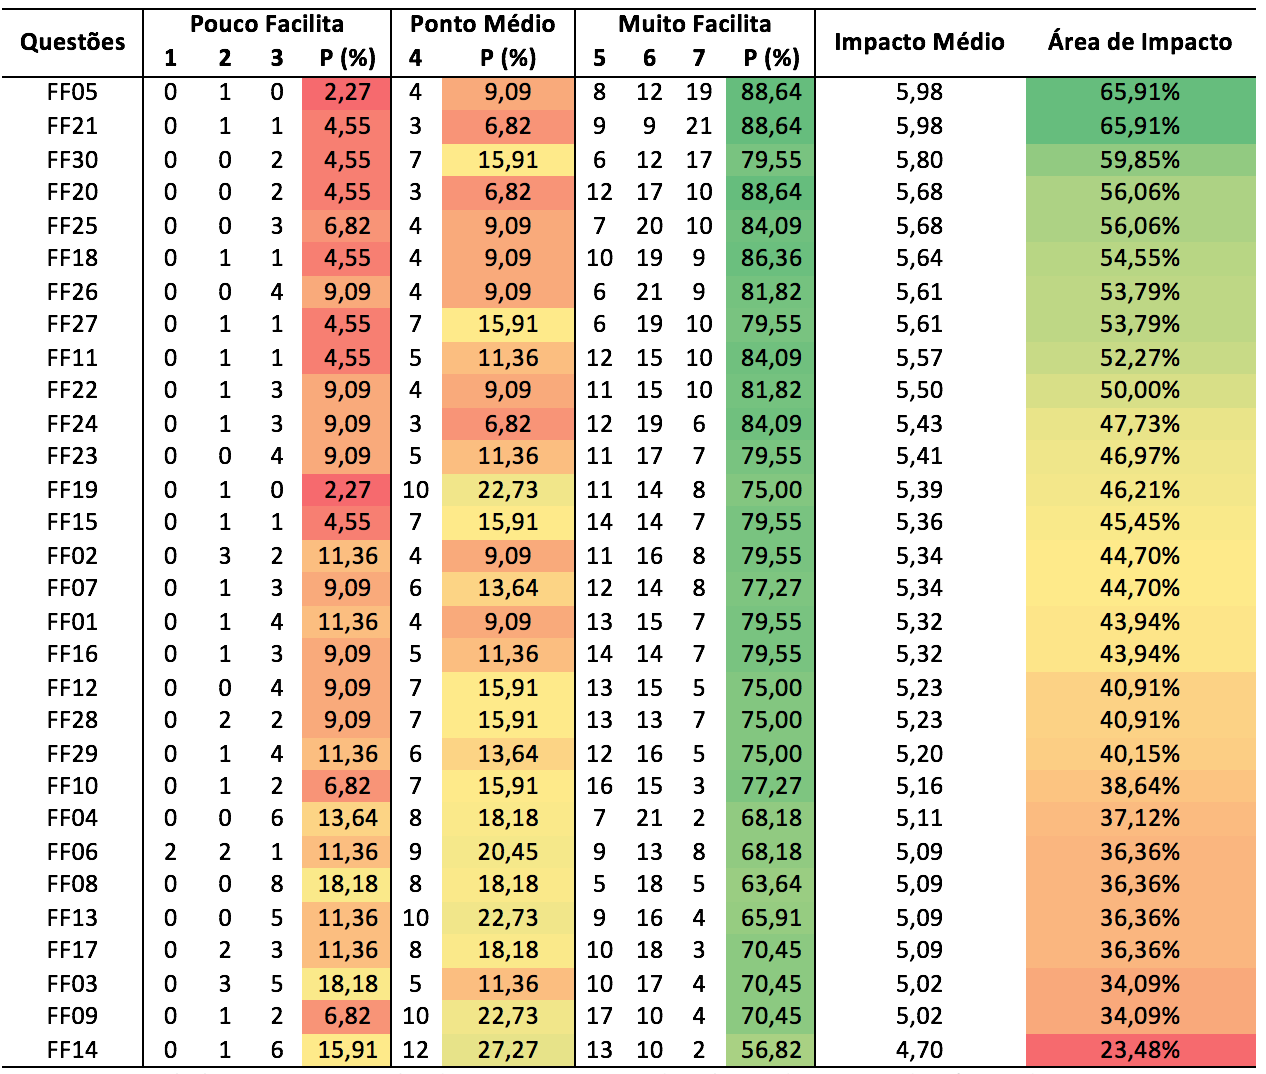Click the 4,70 Impacto Médio value
The width and height of the screenshot is (1266, 1074).
(x=919, y=1050)
